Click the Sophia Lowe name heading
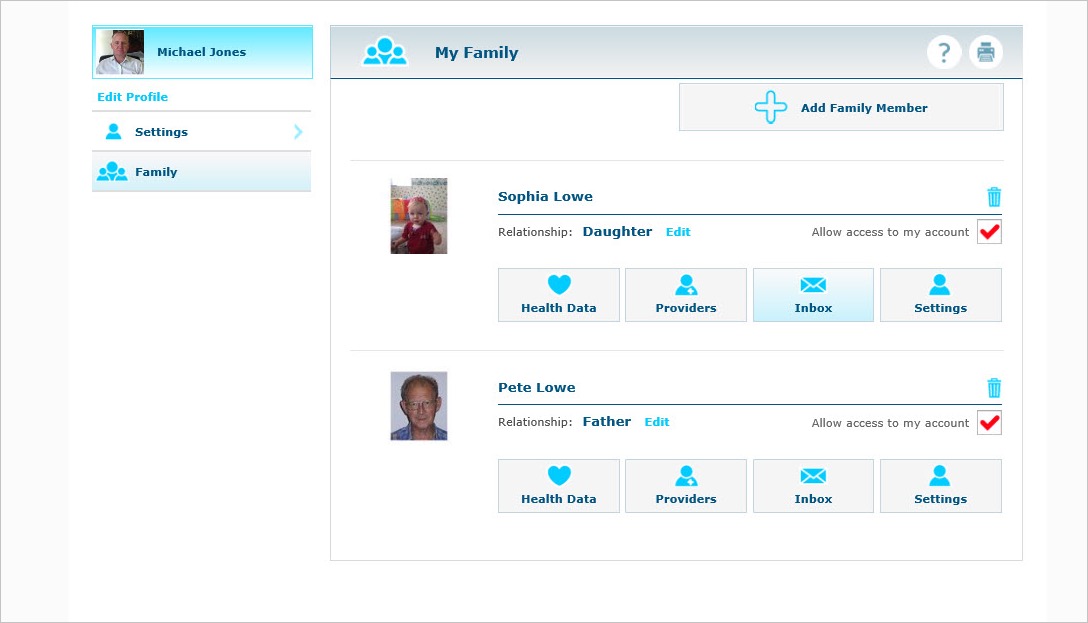The image size is (1088, 623). (545, 196)
